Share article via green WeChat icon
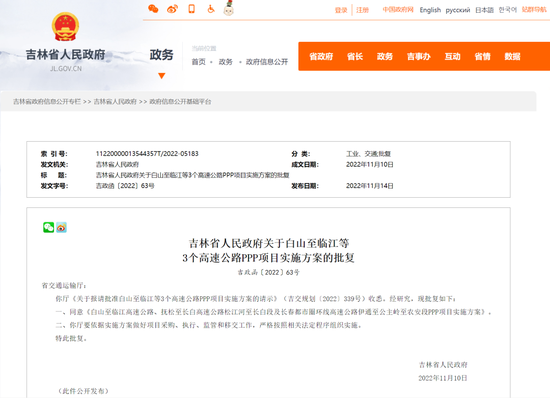Image resolution: width=550 pixels, height=398 pixels. click(x=48, y=227)
